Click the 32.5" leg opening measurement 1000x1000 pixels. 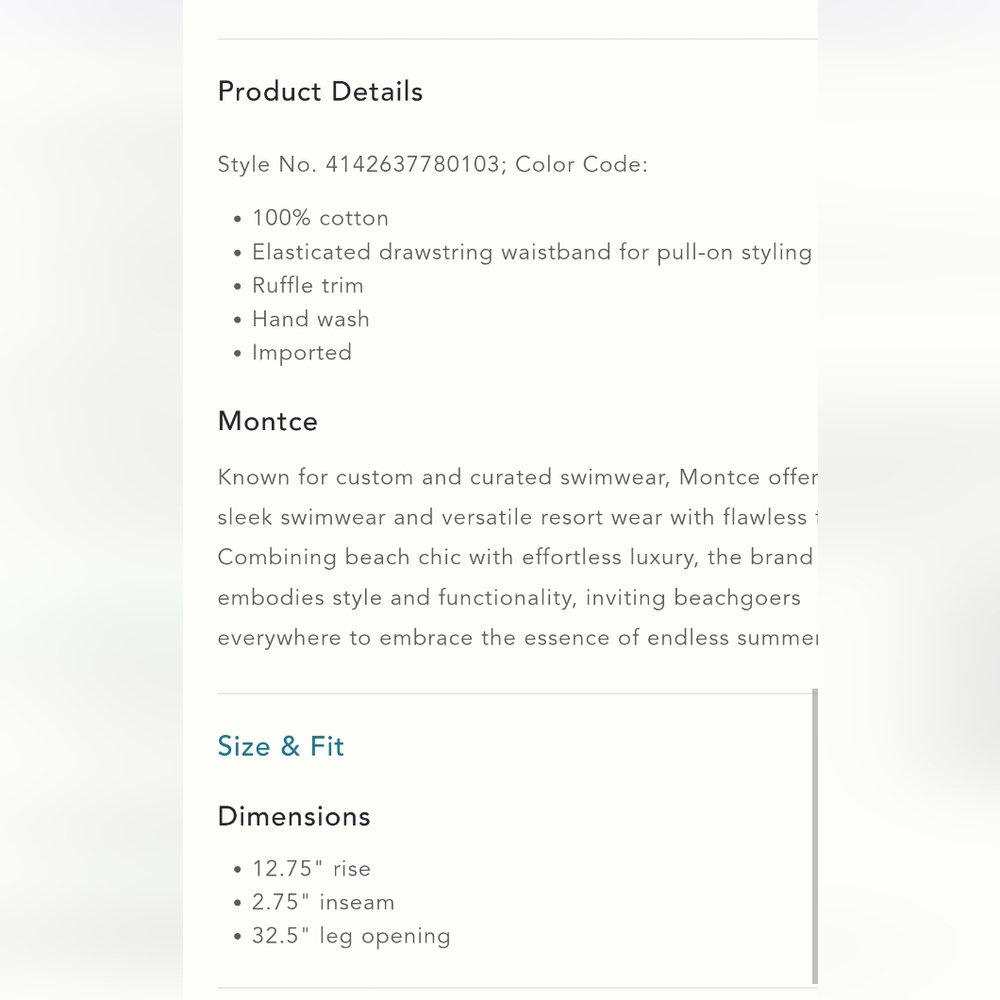351,936
